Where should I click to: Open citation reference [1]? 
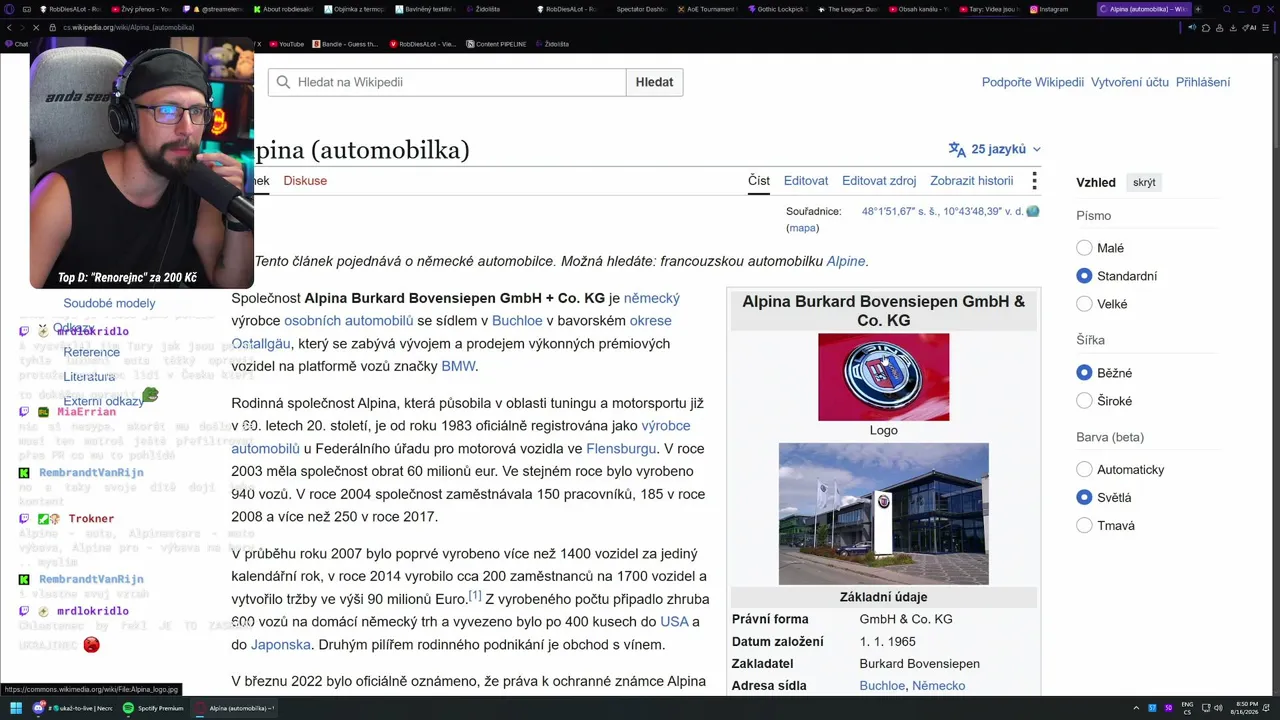pos(475,596)
